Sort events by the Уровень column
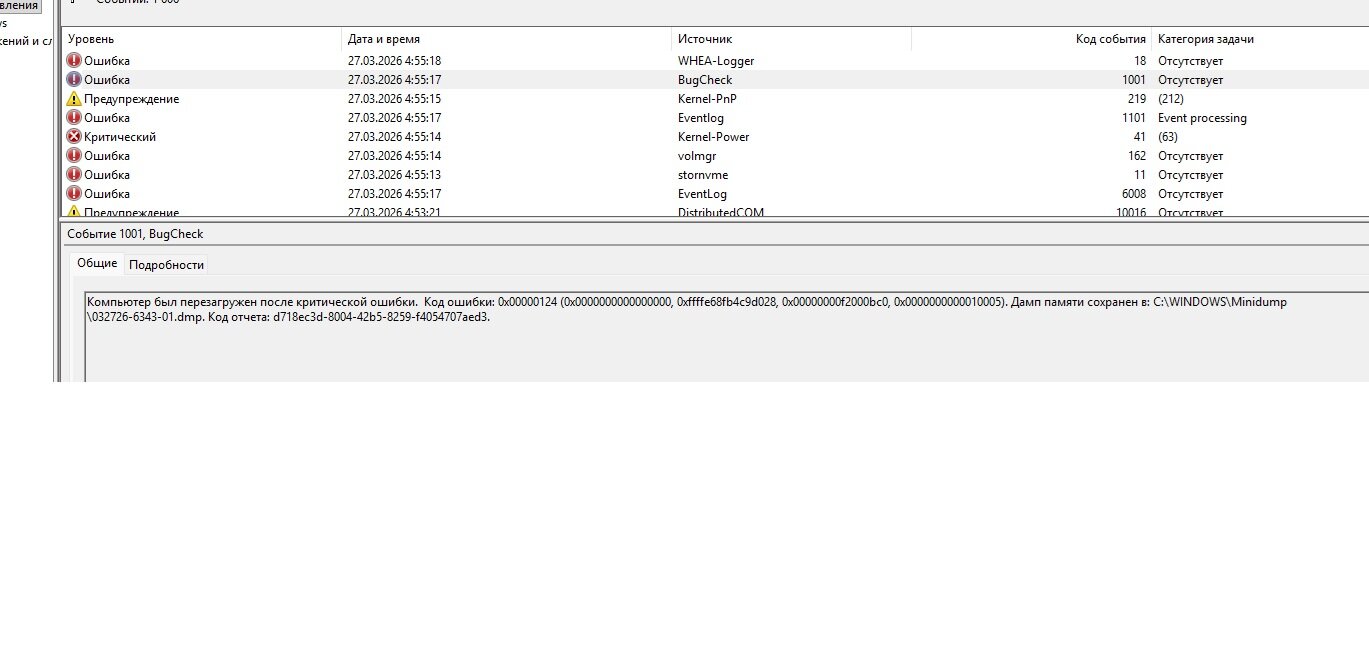This screenshot has height=648, width=1369. click(x=200, y=39)
